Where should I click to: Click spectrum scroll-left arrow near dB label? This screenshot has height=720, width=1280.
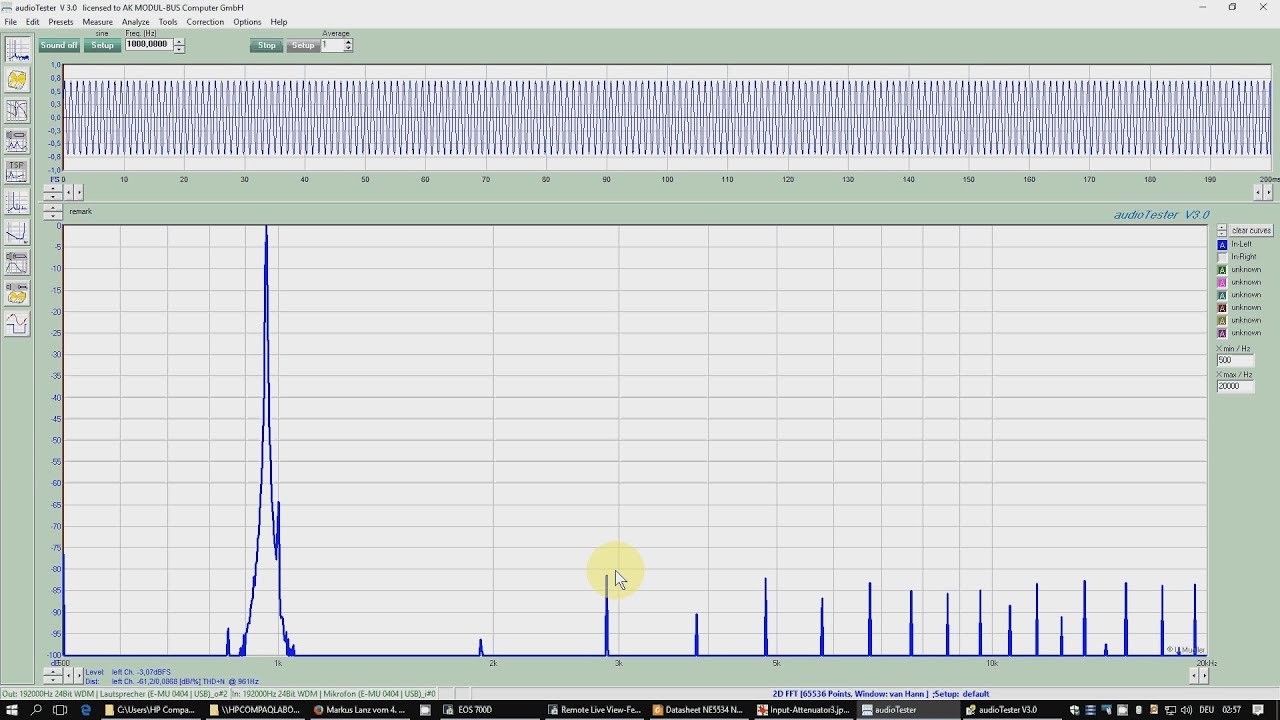coord(69,676)
